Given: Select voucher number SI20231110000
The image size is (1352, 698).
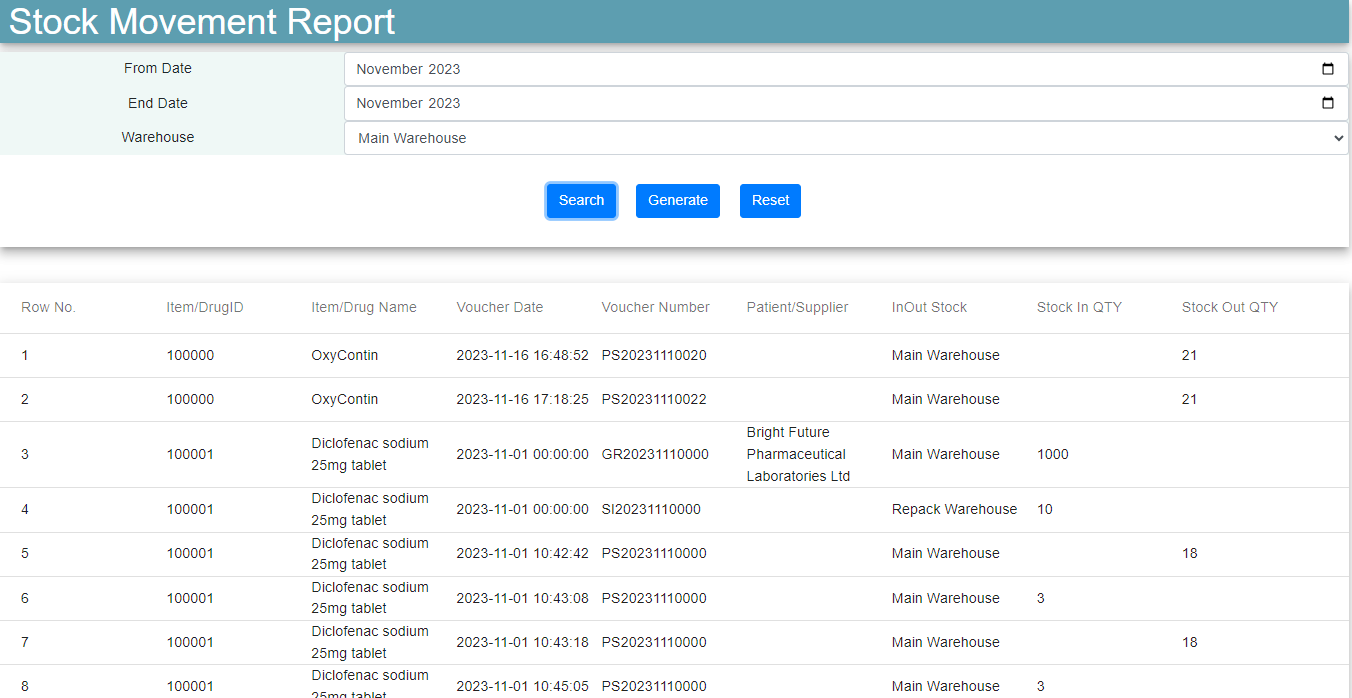Looking at the screenshot, I should (x=651, y=509).
